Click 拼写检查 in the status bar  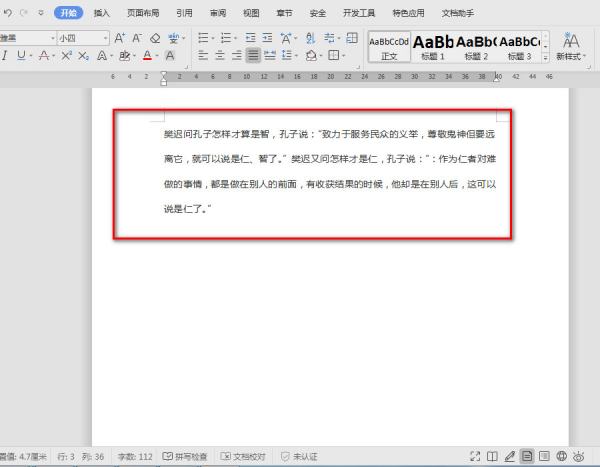click(185, 456)
